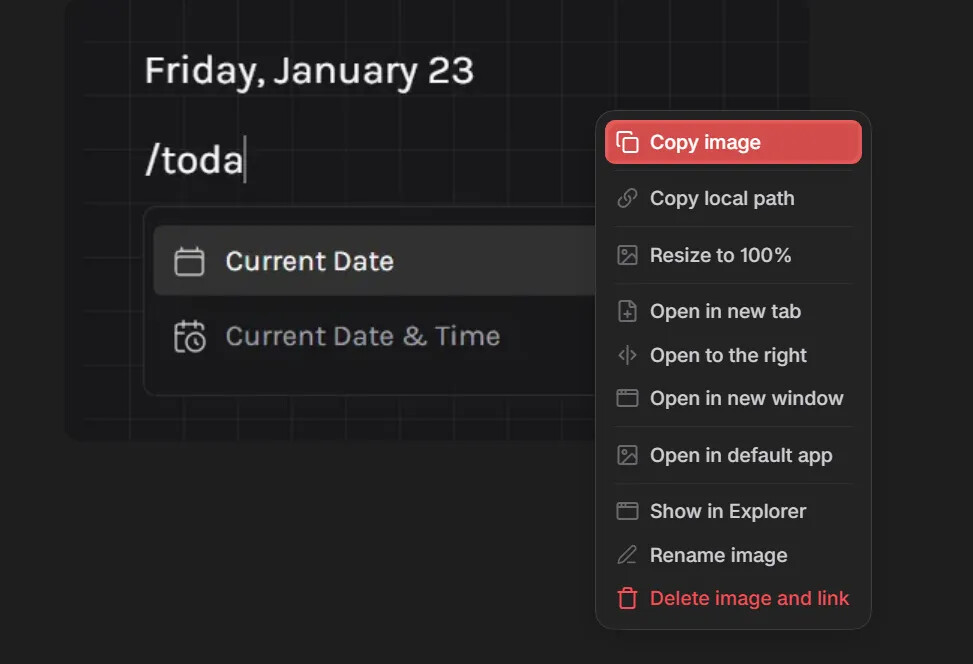Click the window icon beside Show in Explorer
This screenshot has width=973, height=664.
(x=627, y=511)
